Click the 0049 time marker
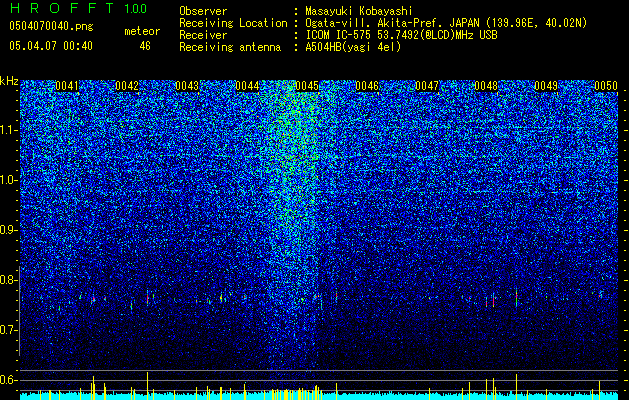629x400 pixels. (546, 86)
